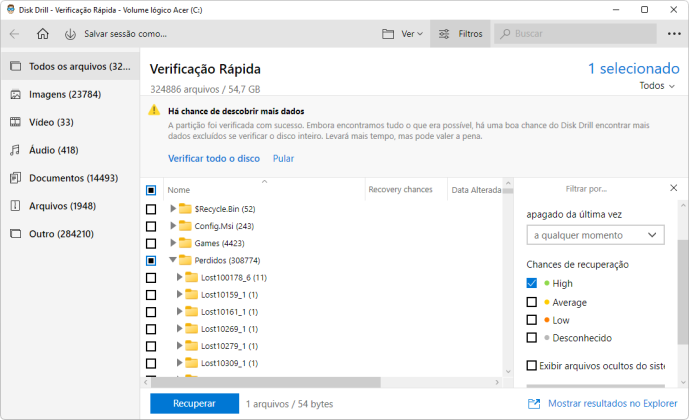Expand the Lost100178_6 folder
Image resolution: width=689 pixels, height=420 pixels.
coord(179,277)
